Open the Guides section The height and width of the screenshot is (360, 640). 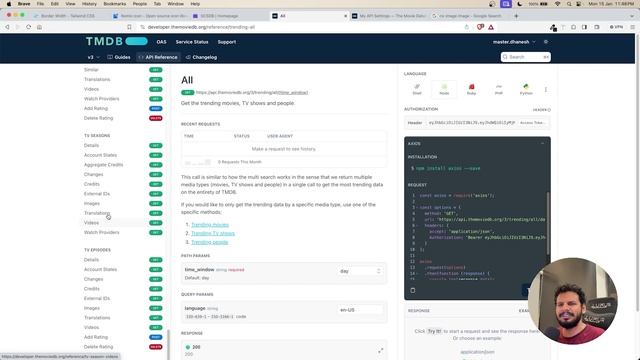click(119, 57)
